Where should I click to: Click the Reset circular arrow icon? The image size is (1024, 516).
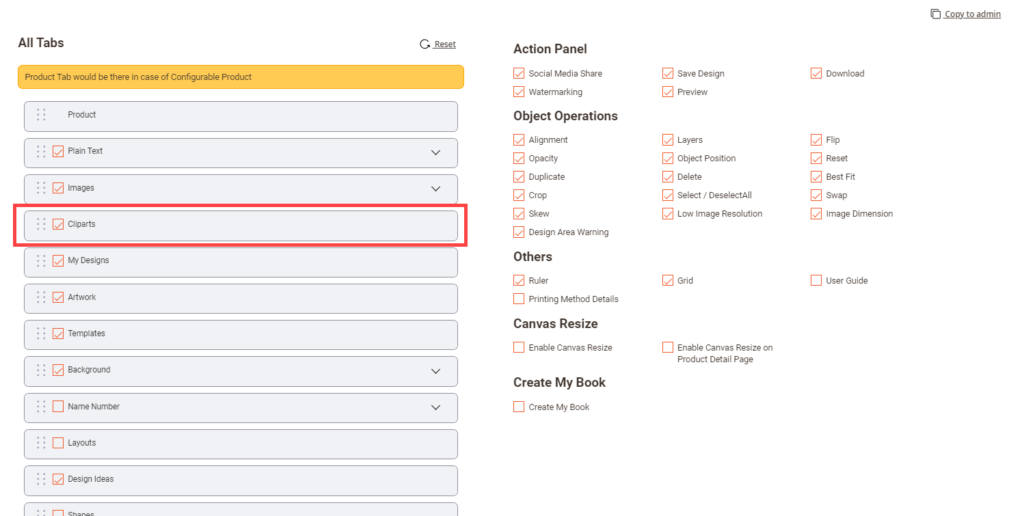coord(425,44)
